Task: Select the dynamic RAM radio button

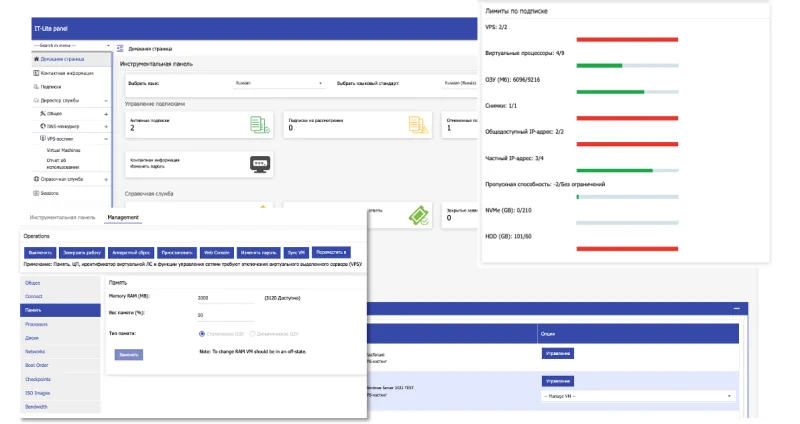Action: (252, 334)
